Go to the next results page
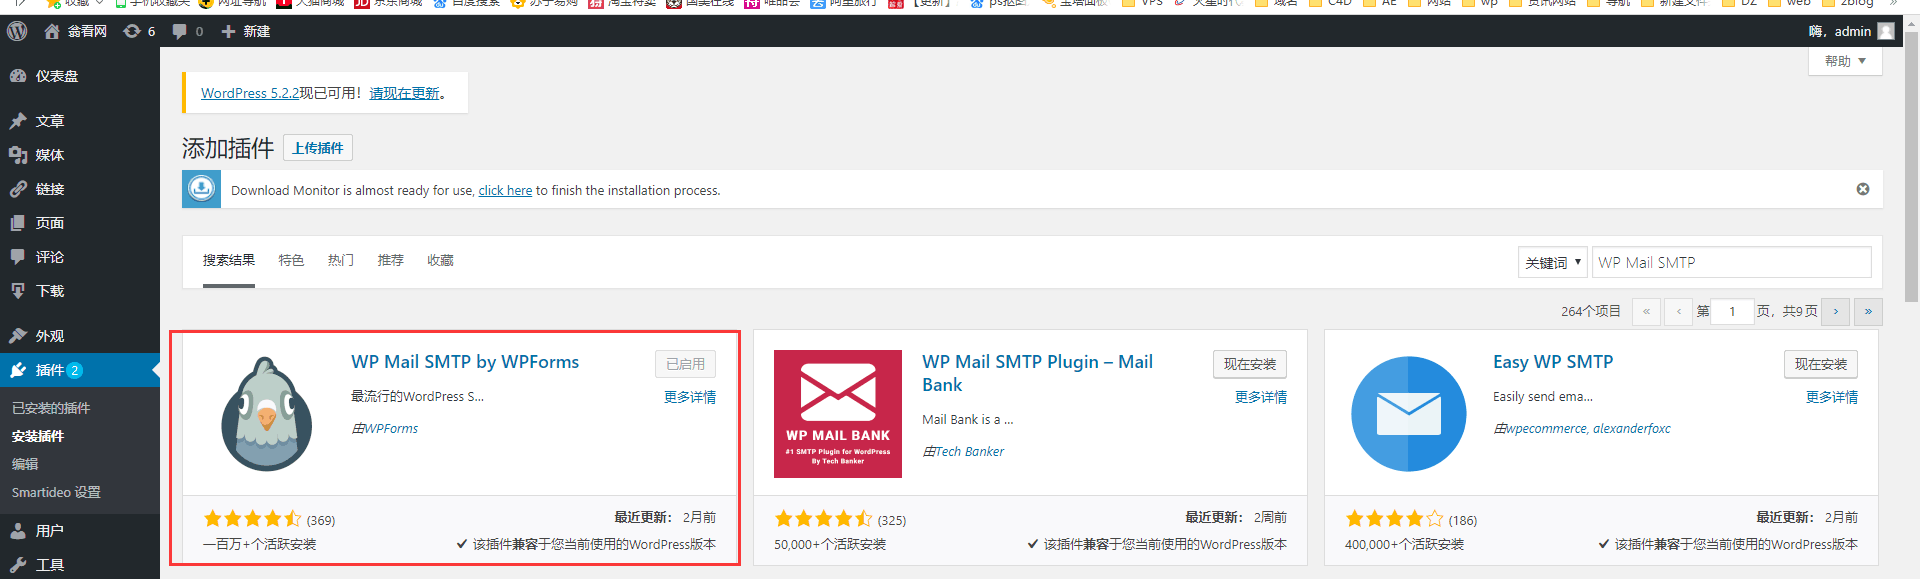The width and height of the screenshot is (1920, 579). (1836, 311)
